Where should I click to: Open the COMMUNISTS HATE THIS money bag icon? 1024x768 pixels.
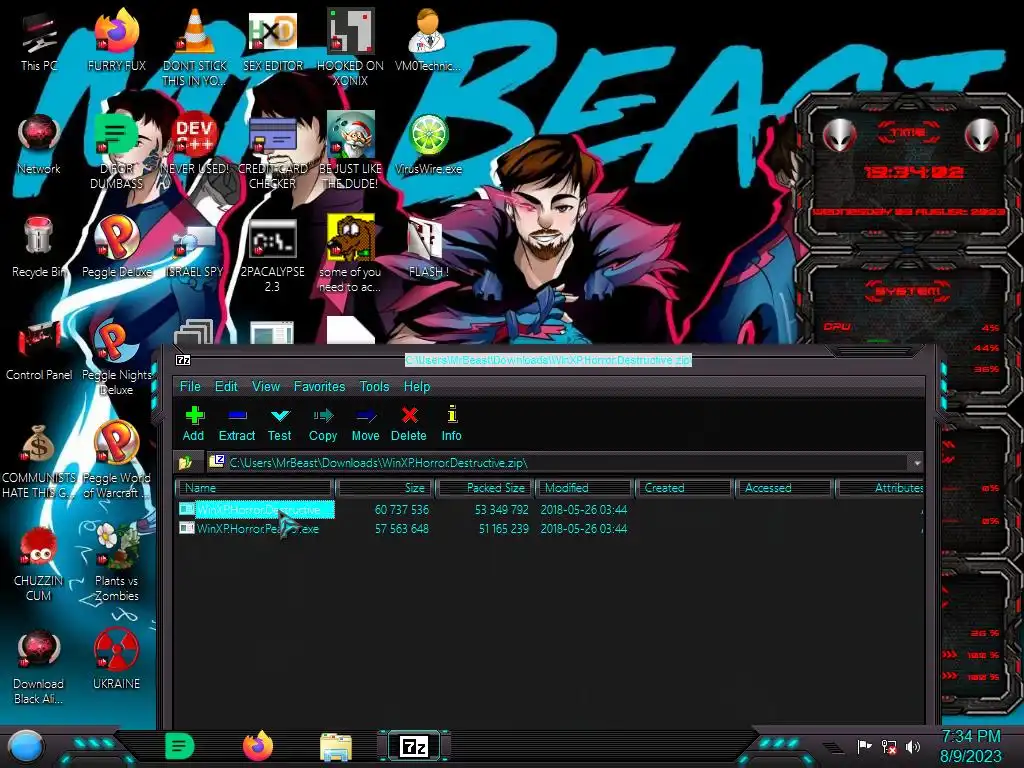tap(39, 461)
